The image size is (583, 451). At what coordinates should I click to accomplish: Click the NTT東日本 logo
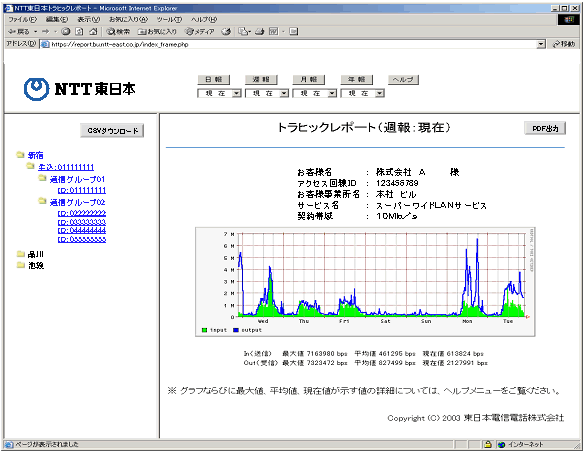click(80, 89)
